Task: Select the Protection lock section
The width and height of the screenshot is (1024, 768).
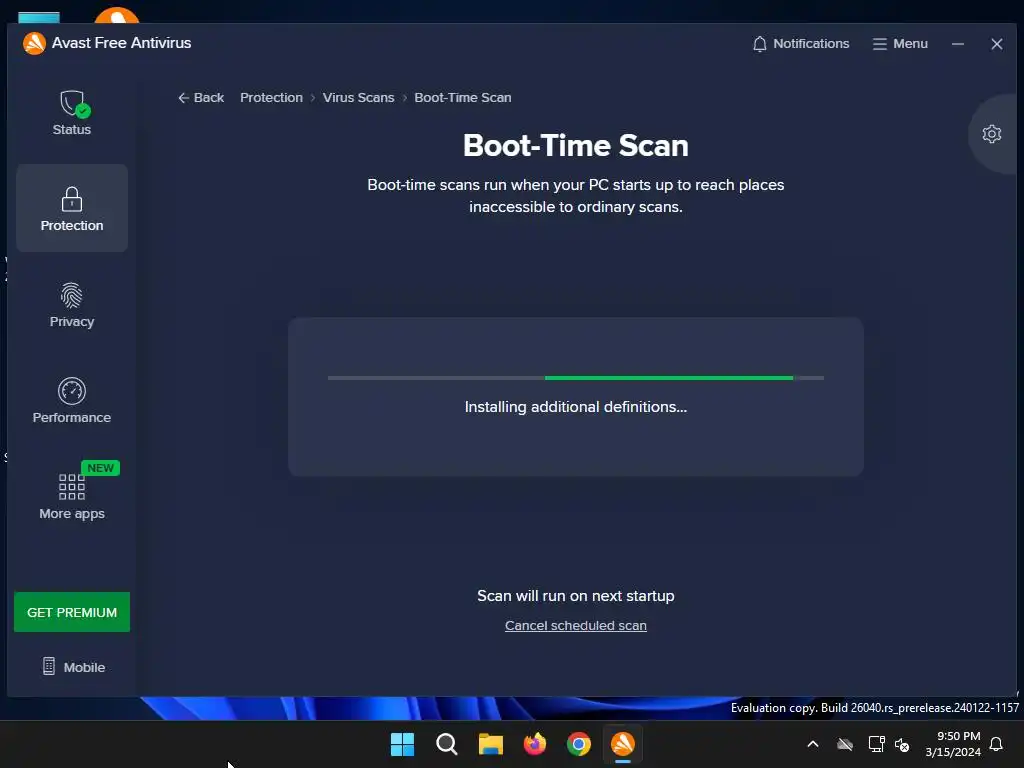Action: 72,208
